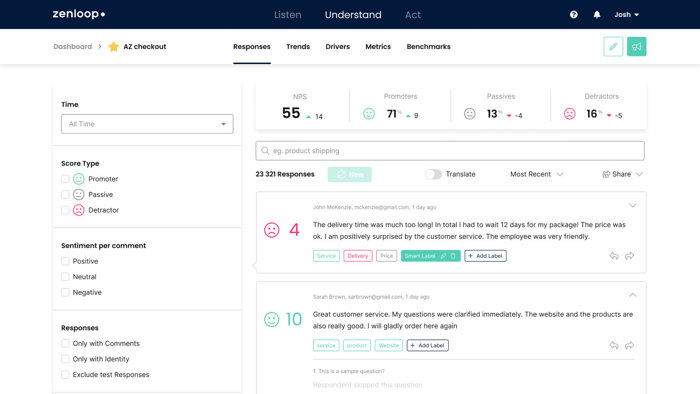700x394 pixels.
Task: Tick Only with Identity
Action: (x=65, y=359)
